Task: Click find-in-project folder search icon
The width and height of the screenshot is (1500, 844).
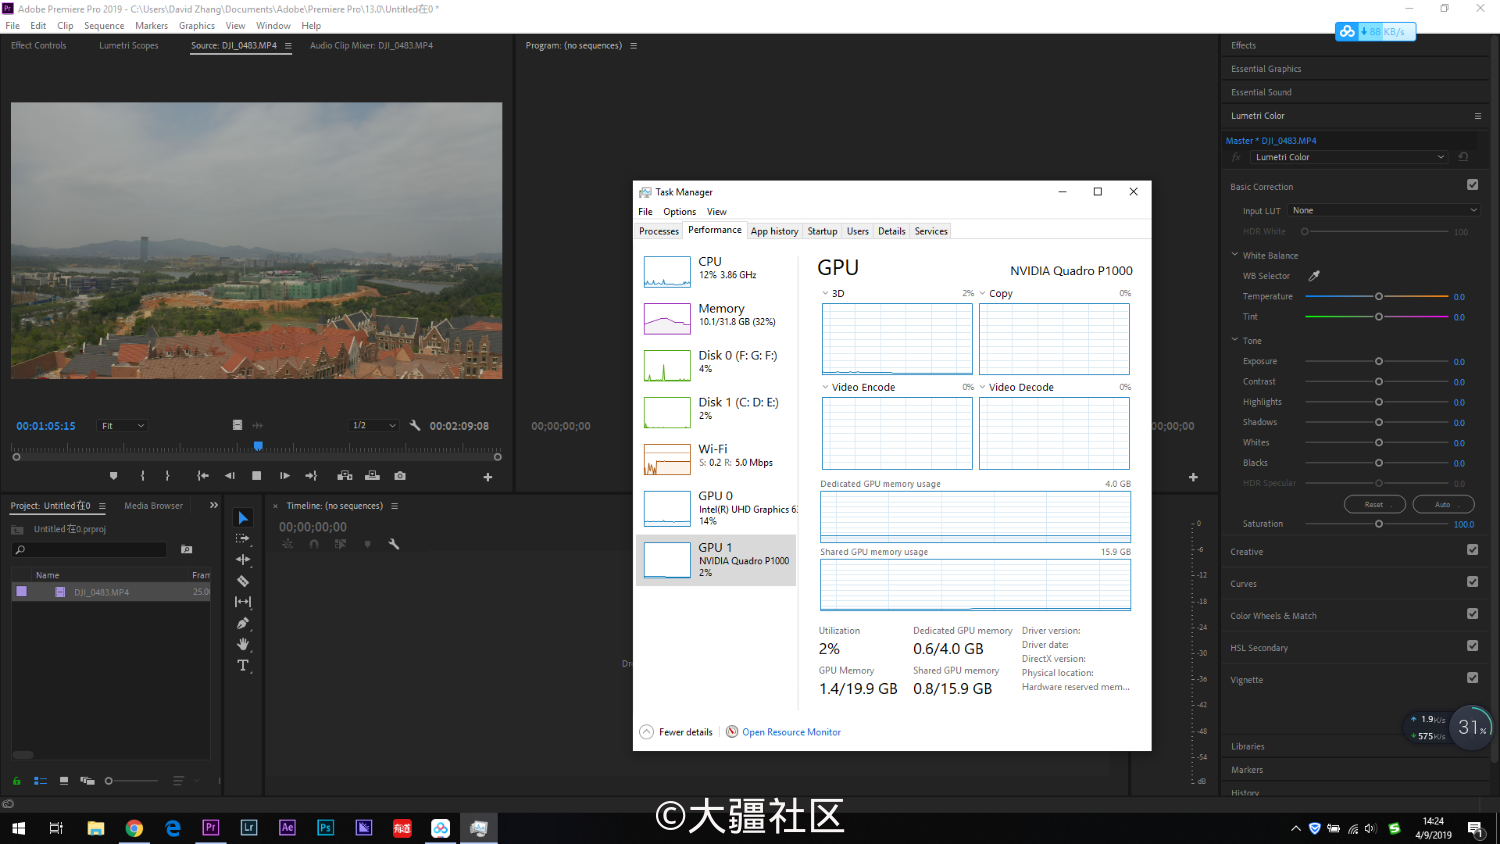Action: click(x=186, y=549)
